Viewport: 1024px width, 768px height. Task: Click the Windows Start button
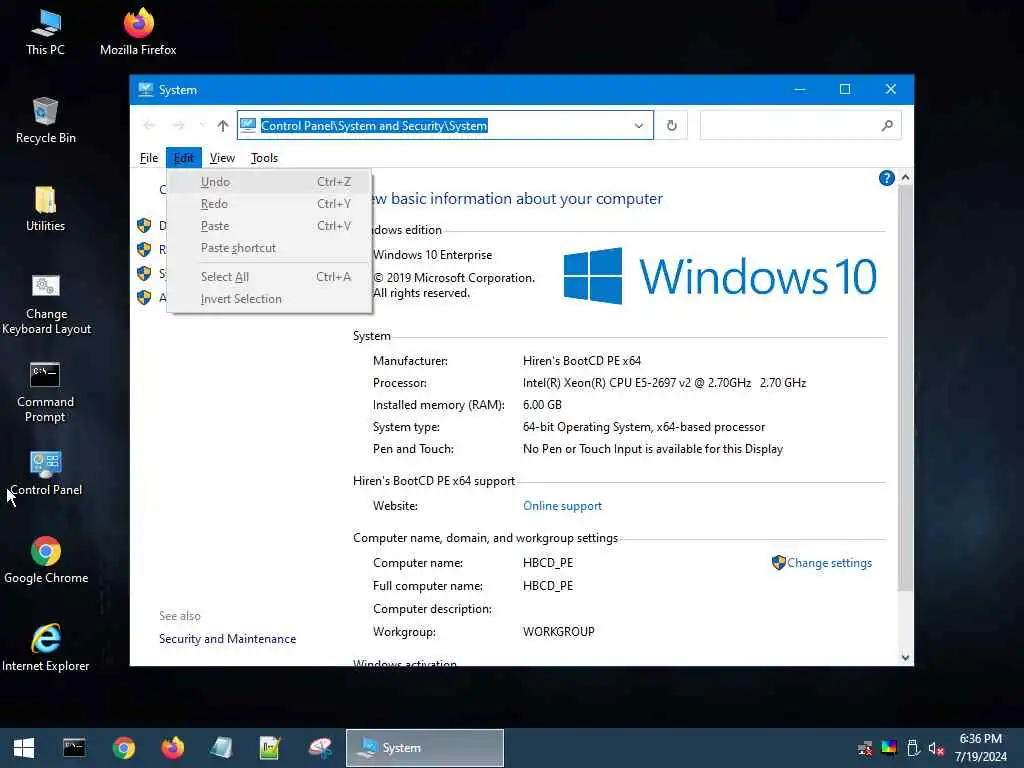click(x=24, y=748)
